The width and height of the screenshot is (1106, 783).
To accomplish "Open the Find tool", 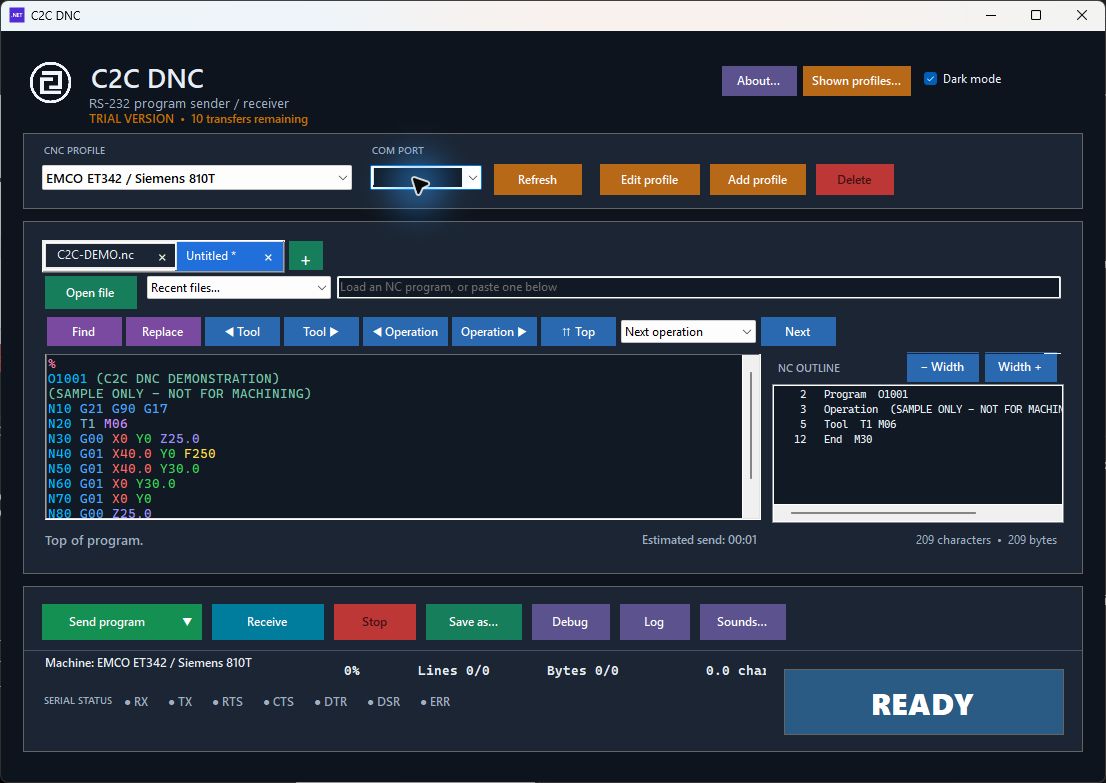I will pyautogui.click(x=83, y=332).
